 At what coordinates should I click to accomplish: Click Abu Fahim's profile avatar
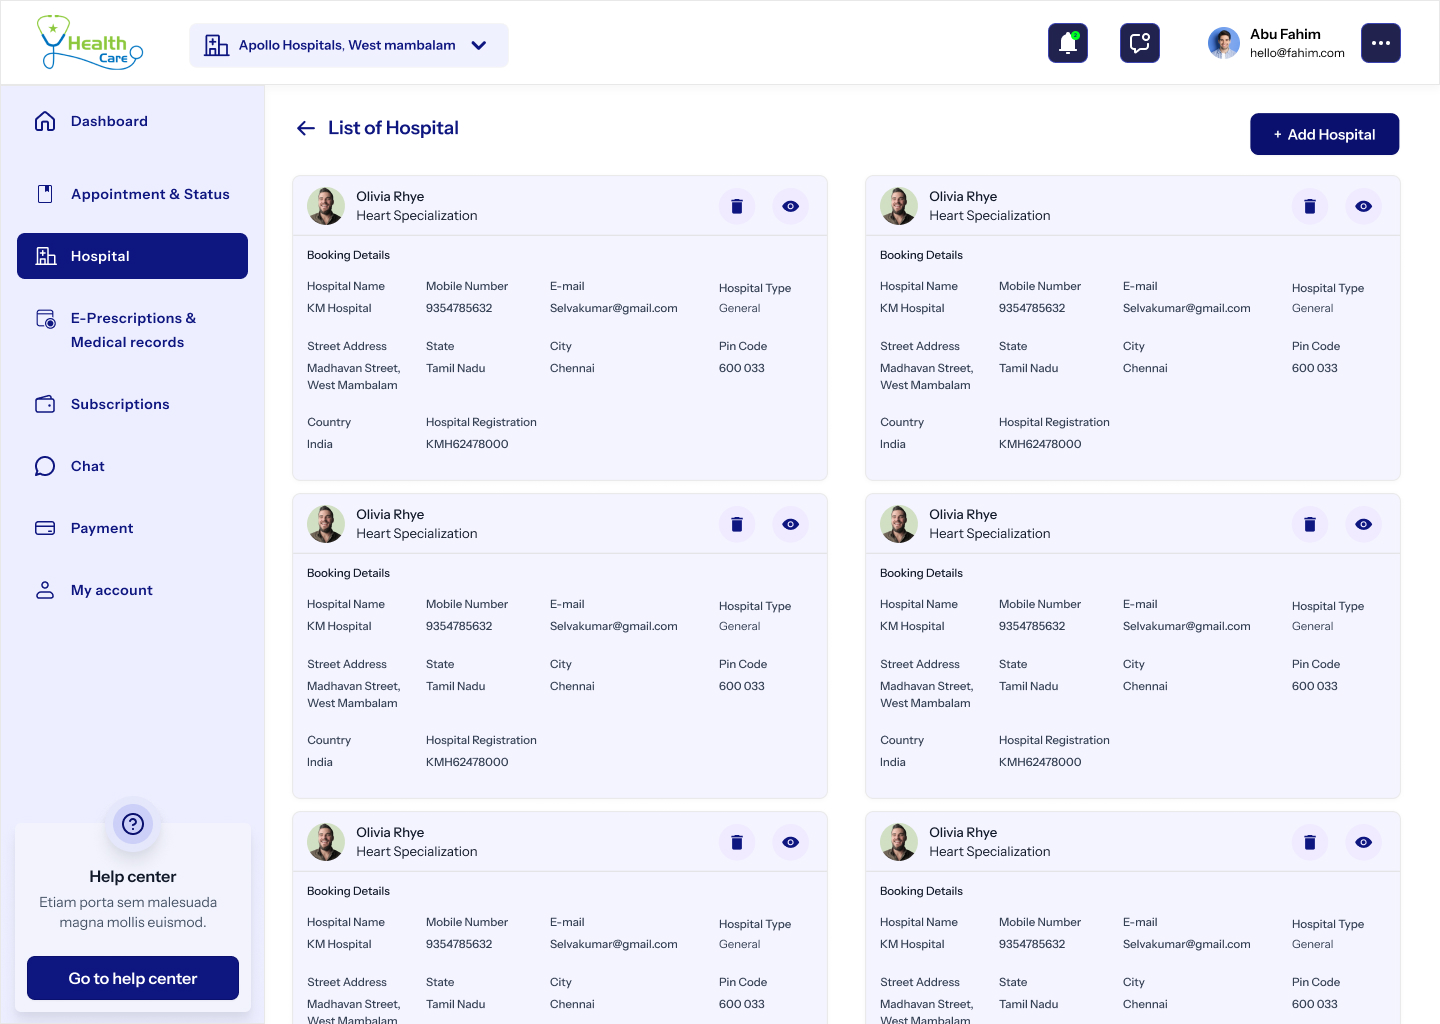point(1224,43)
